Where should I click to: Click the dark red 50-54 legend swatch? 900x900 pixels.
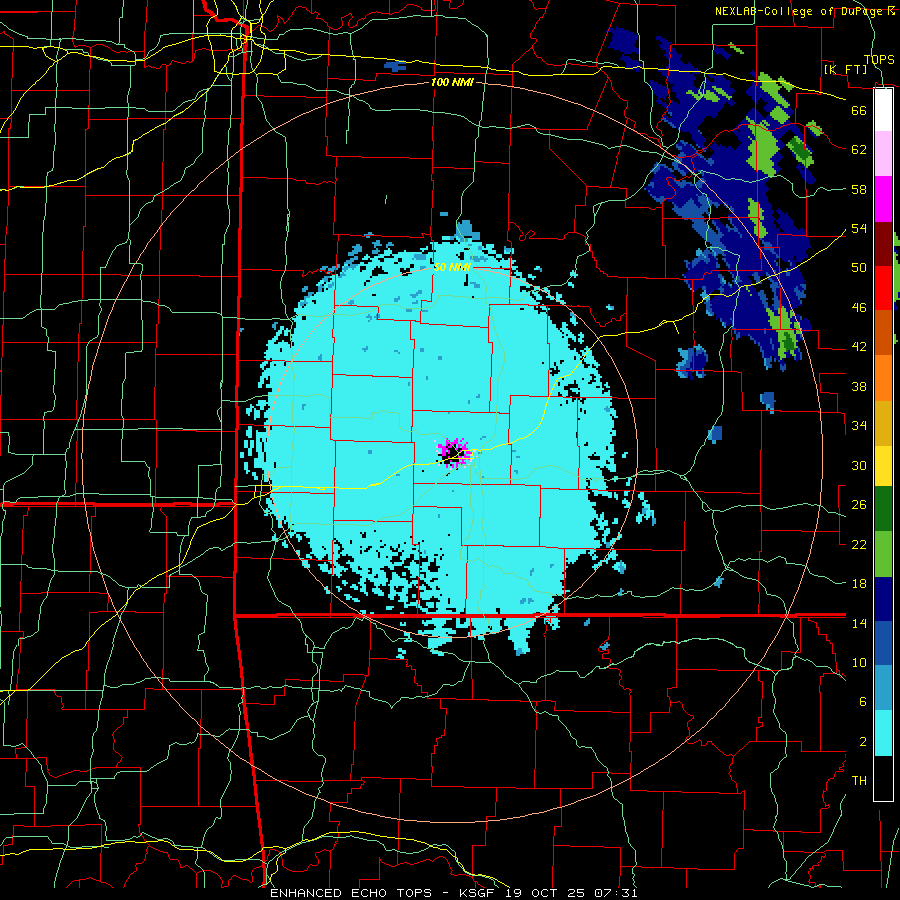point(883,243)
